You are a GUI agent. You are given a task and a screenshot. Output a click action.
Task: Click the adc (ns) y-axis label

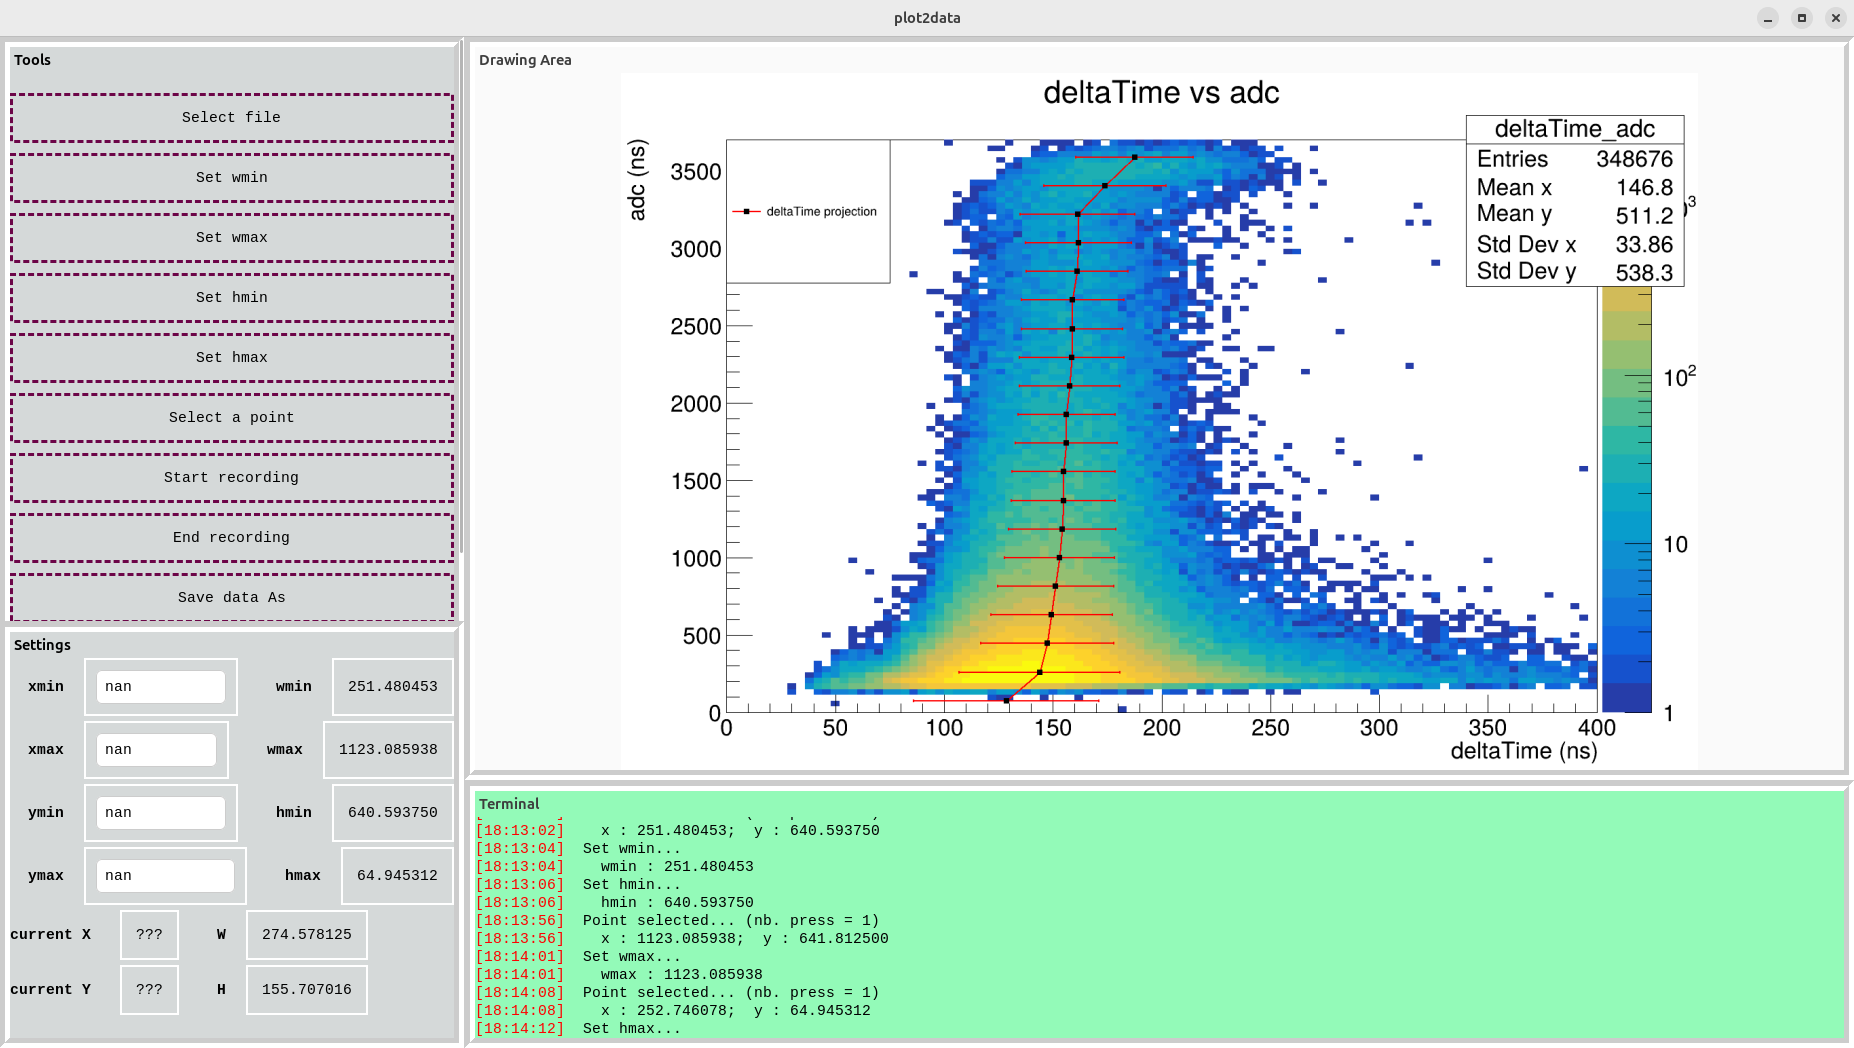click(637, 180)
